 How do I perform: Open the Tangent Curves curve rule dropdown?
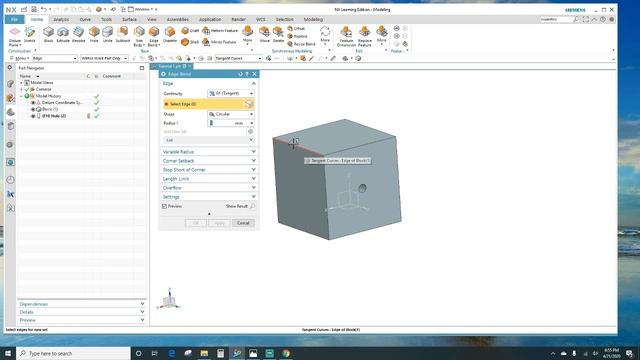pyautogui.click(x=238, y=58)
